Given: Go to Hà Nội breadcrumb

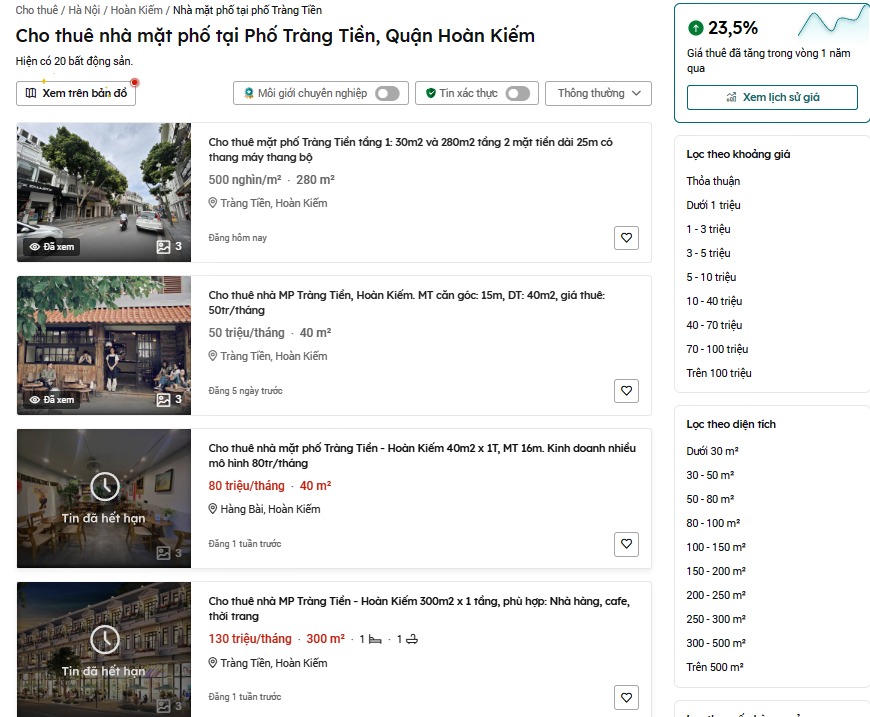Looking at the screenshot, I should click(x=85, y=10).
